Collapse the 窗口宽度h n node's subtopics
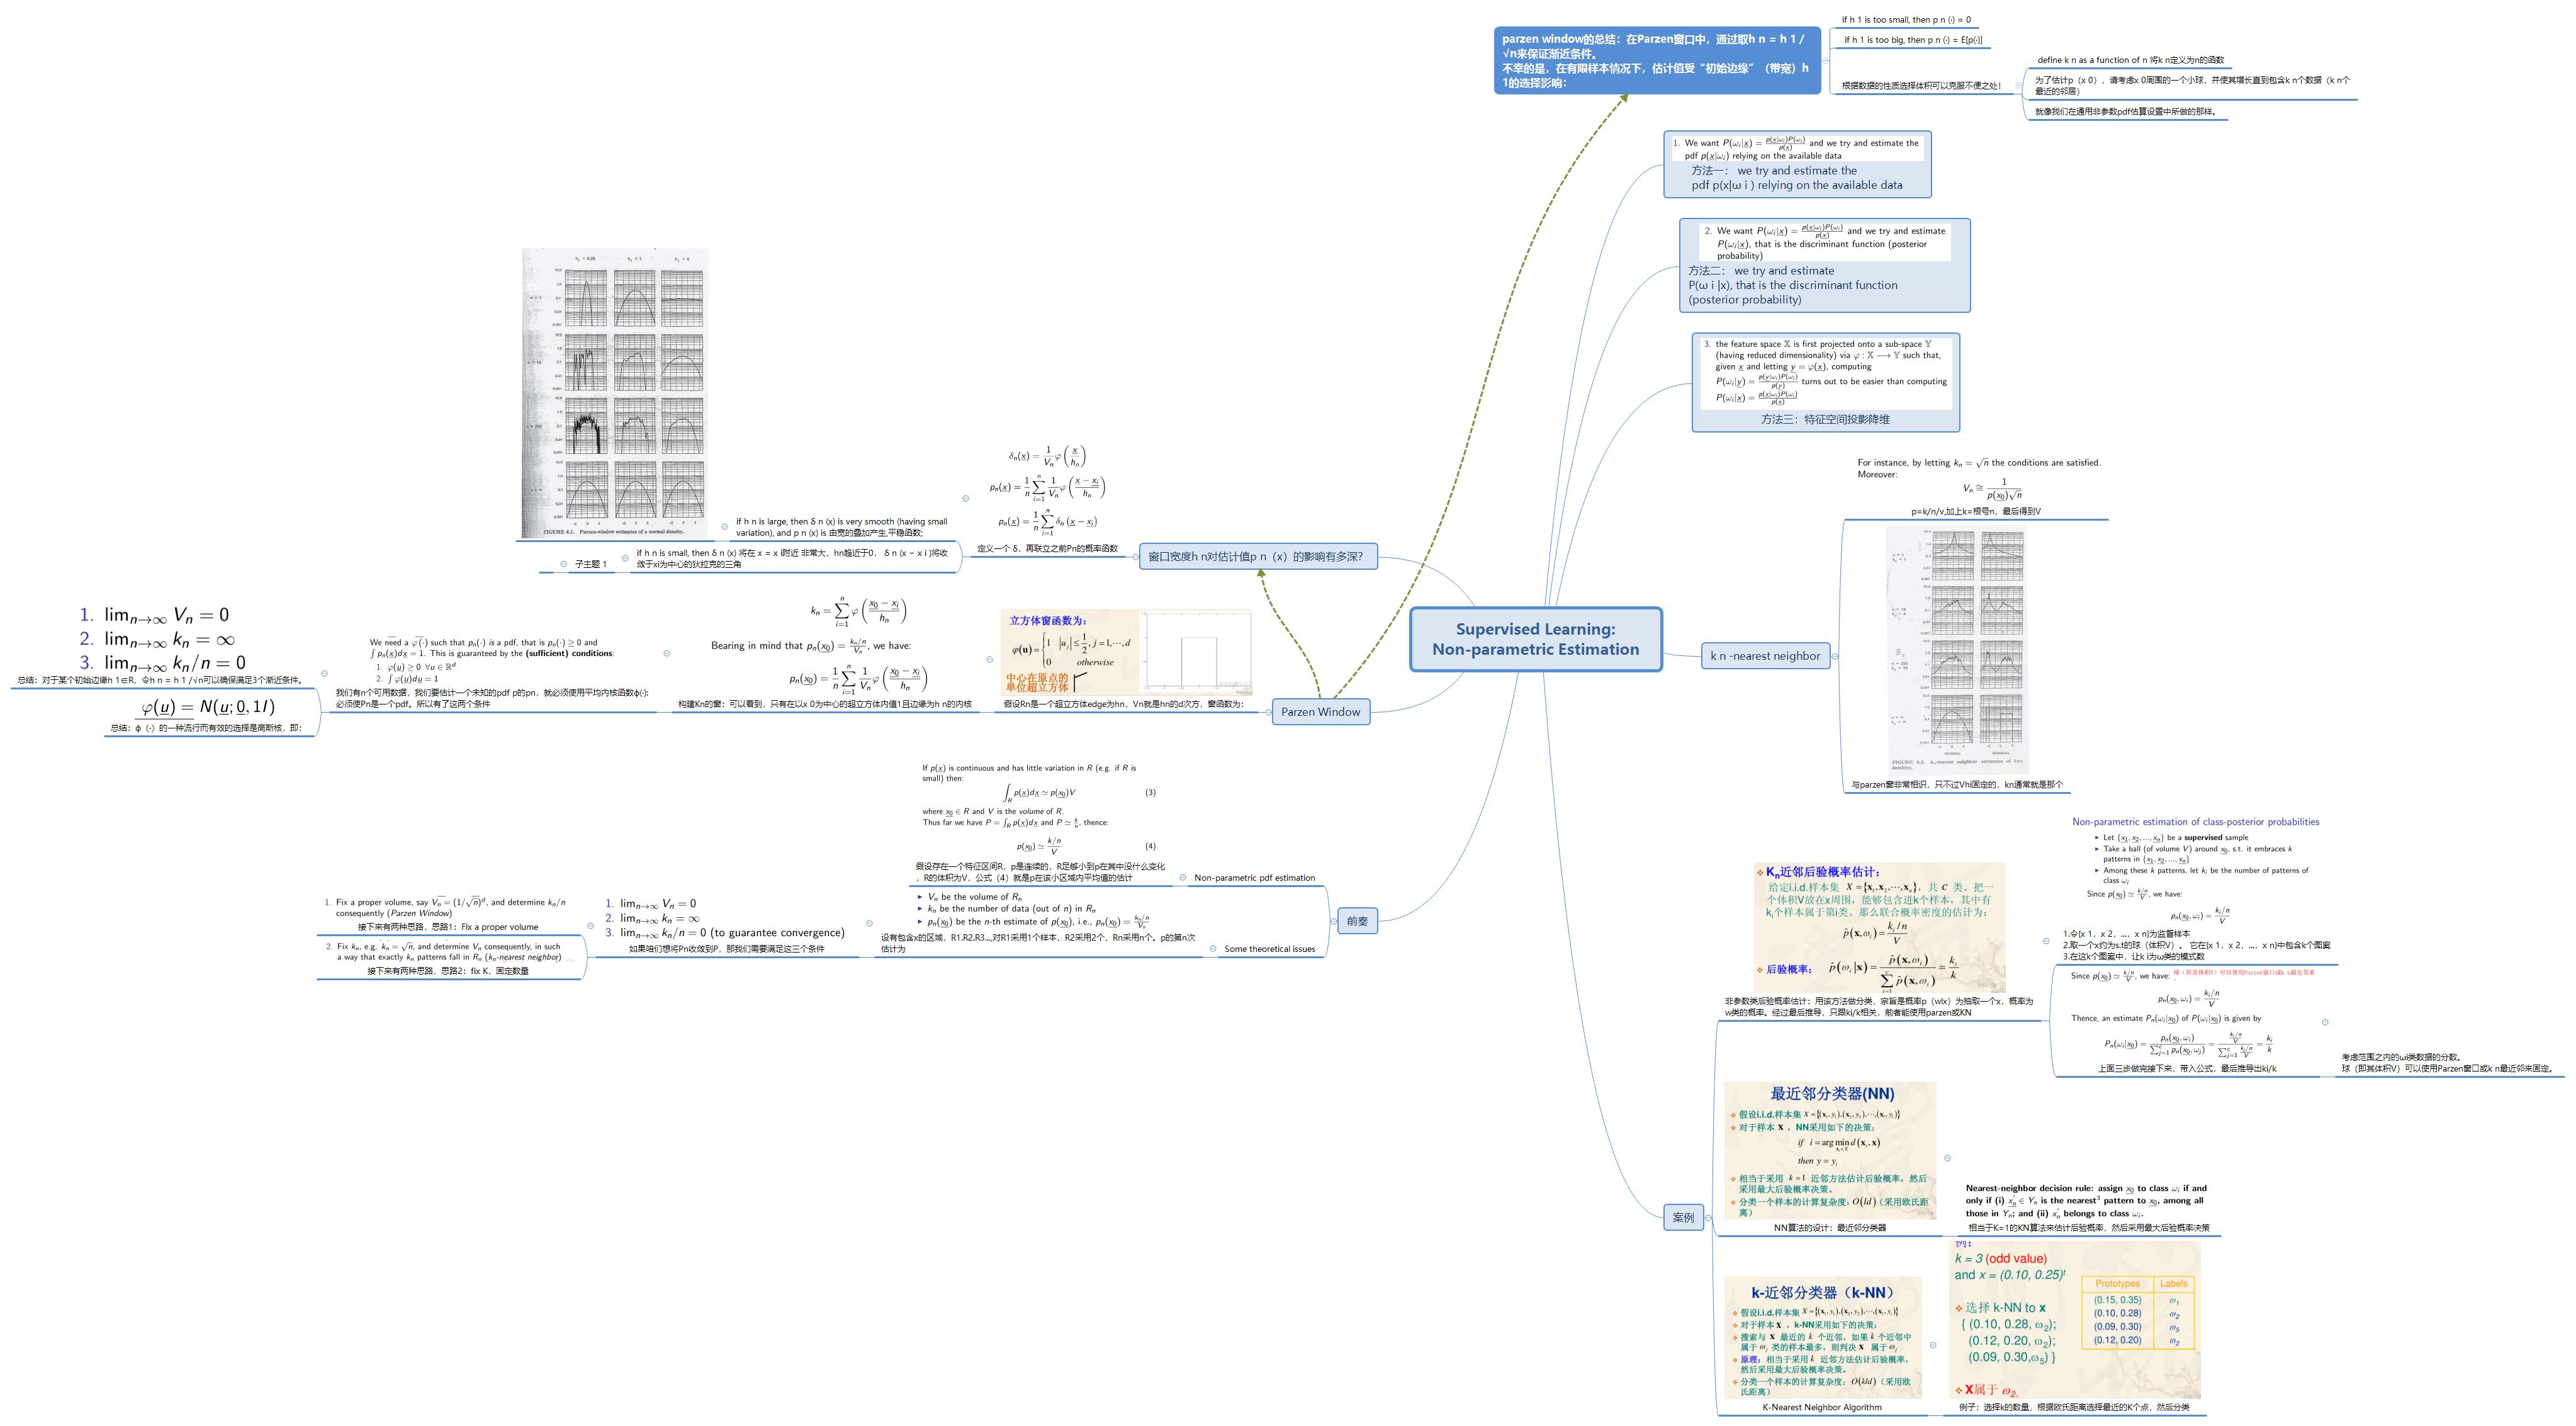The image size is (2576, 1426). (1135, 557)
